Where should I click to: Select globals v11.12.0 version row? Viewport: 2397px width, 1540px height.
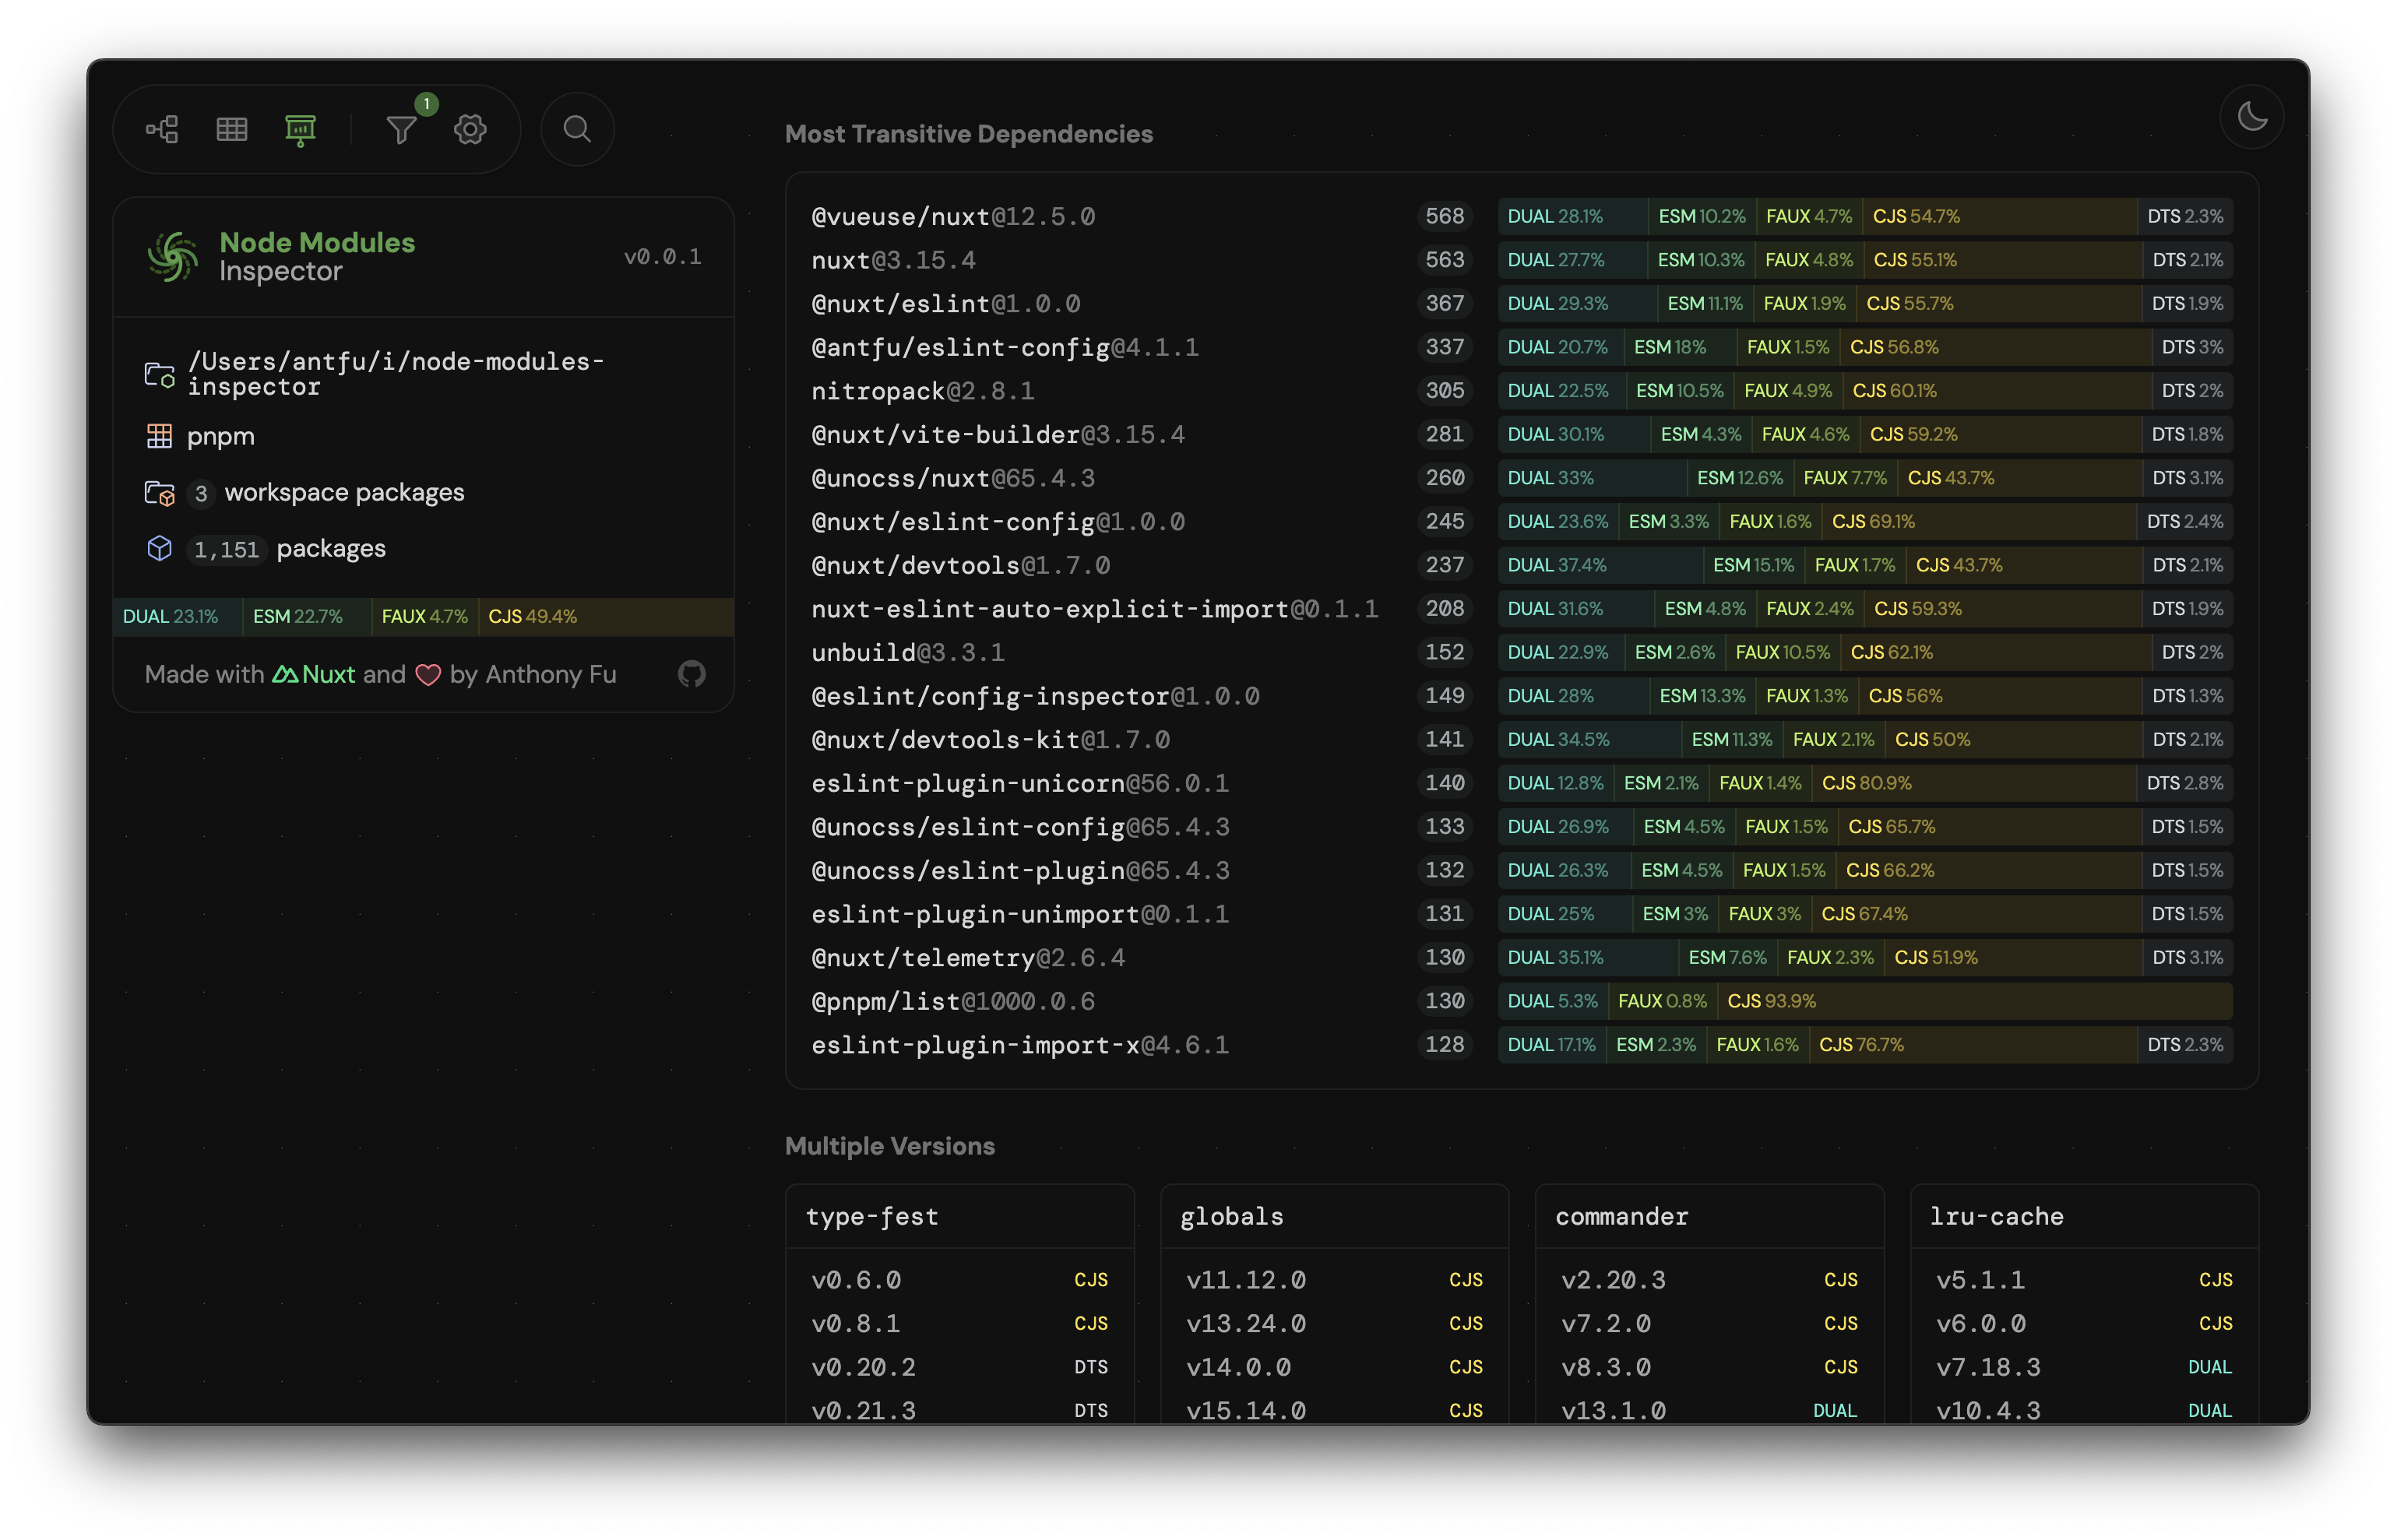pos(1334,1280)
